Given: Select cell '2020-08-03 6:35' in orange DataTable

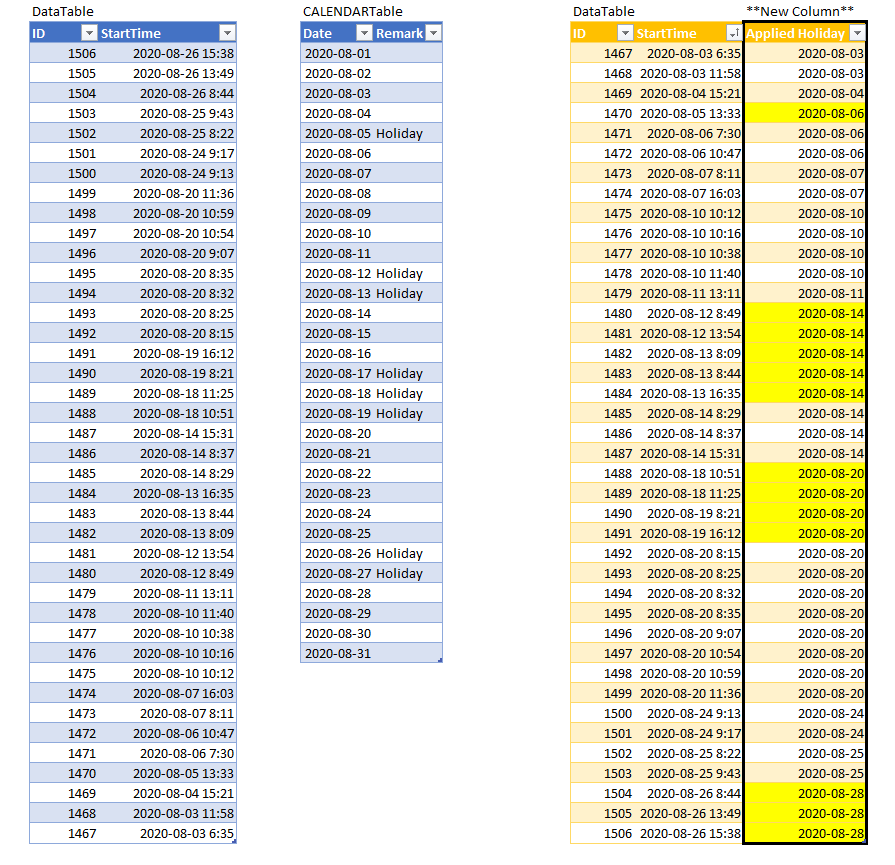Looking at the screenshot, I should pos(688,54).
